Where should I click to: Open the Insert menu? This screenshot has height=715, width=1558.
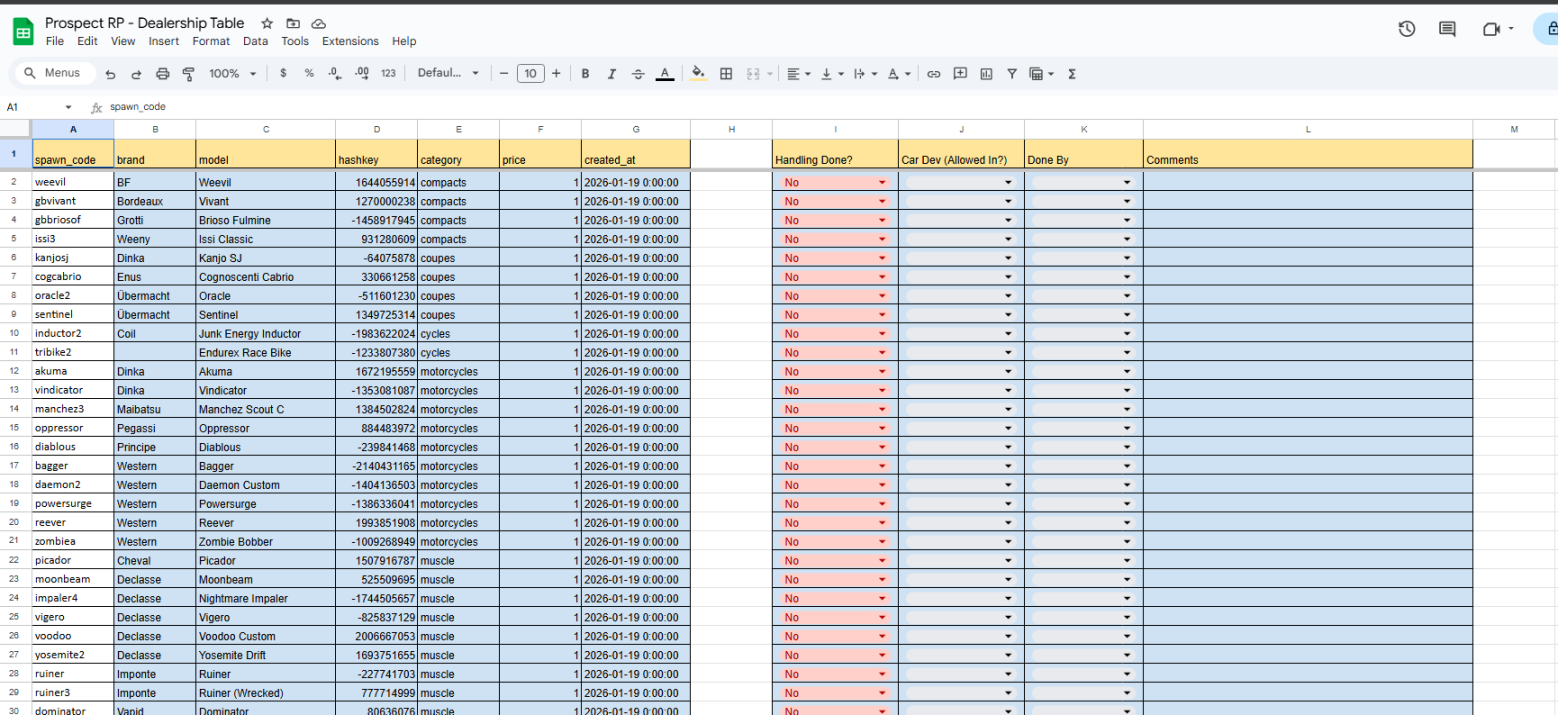tap(164, 42)
